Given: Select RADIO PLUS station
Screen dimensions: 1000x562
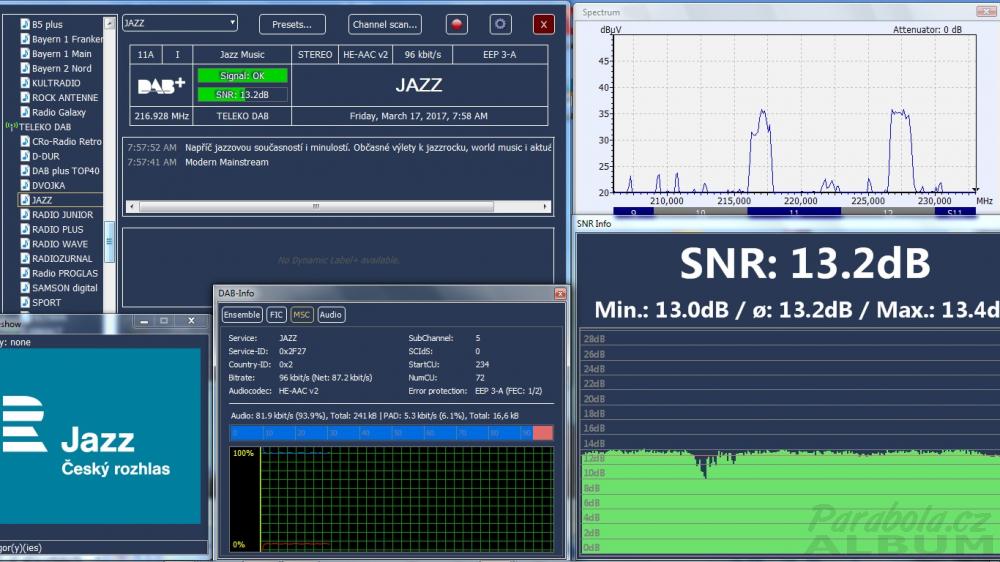Looking at the screenshot, I should point(57,230).
